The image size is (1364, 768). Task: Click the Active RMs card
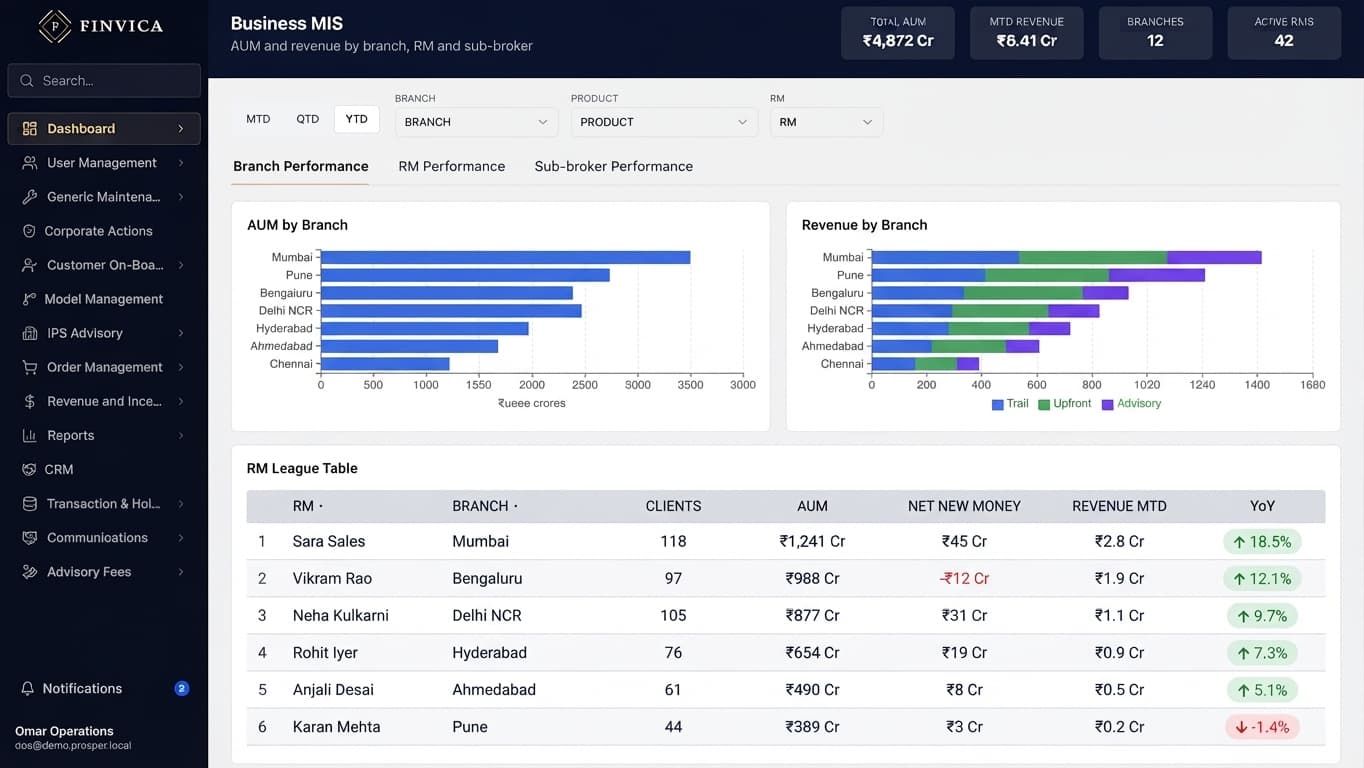point(1284,33)
